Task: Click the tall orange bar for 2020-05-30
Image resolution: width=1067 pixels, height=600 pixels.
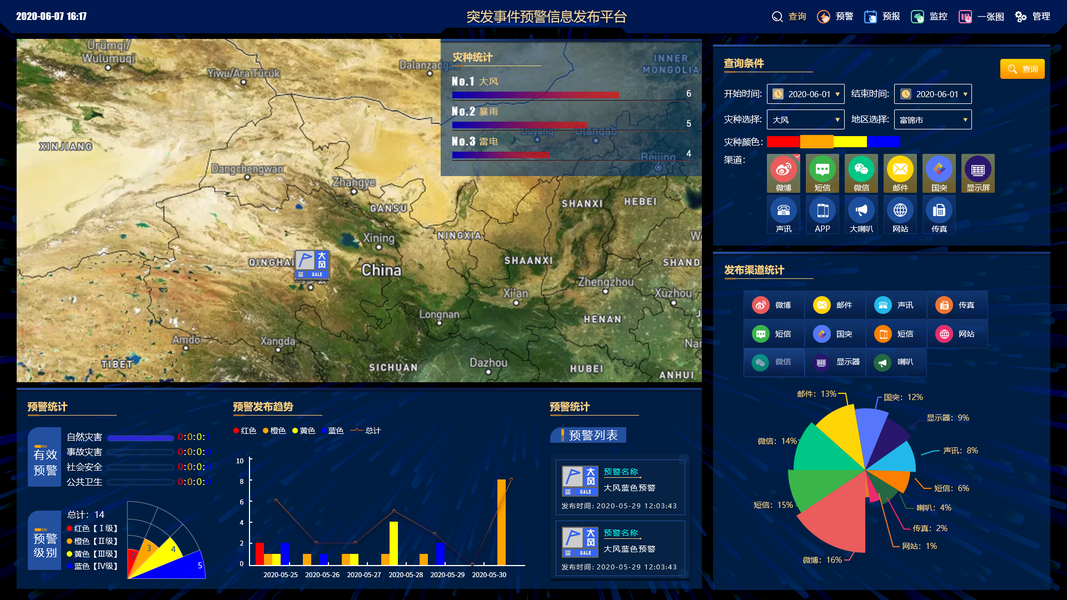Action: (502, 522)
